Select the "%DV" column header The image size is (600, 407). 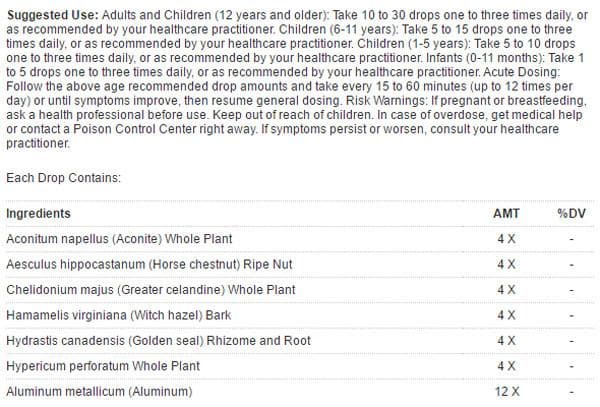(570, 214)
